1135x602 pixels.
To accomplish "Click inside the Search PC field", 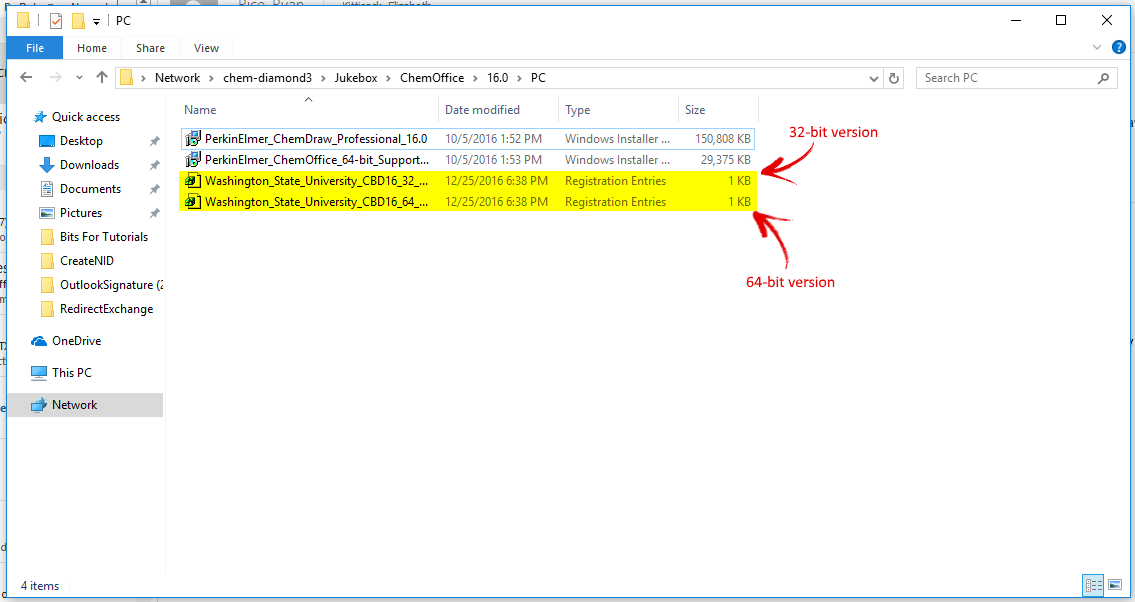I will point(1005,78).
